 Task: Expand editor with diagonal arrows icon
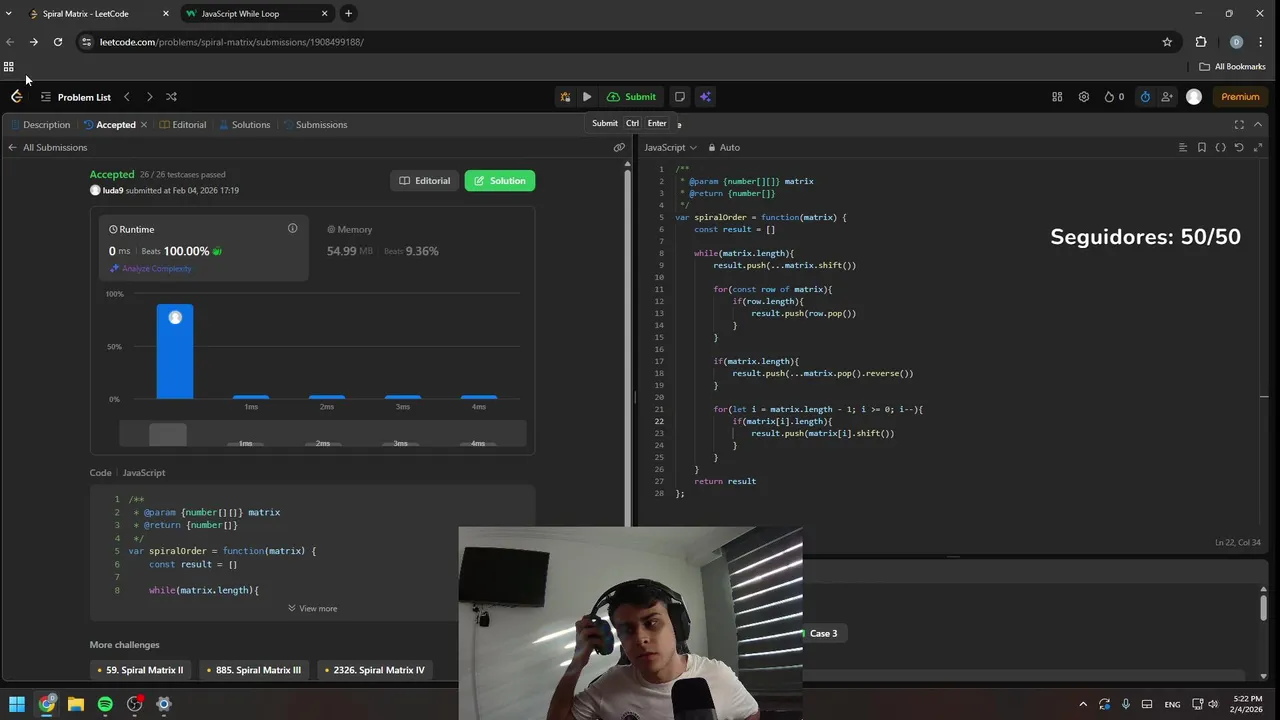pos(1258,147)
